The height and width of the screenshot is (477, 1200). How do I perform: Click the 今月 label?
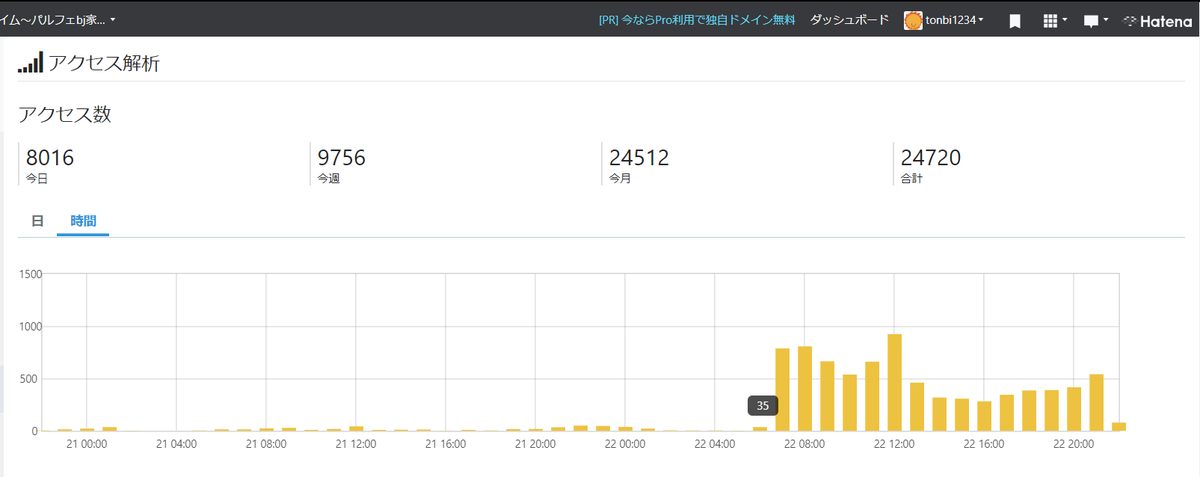620,179
